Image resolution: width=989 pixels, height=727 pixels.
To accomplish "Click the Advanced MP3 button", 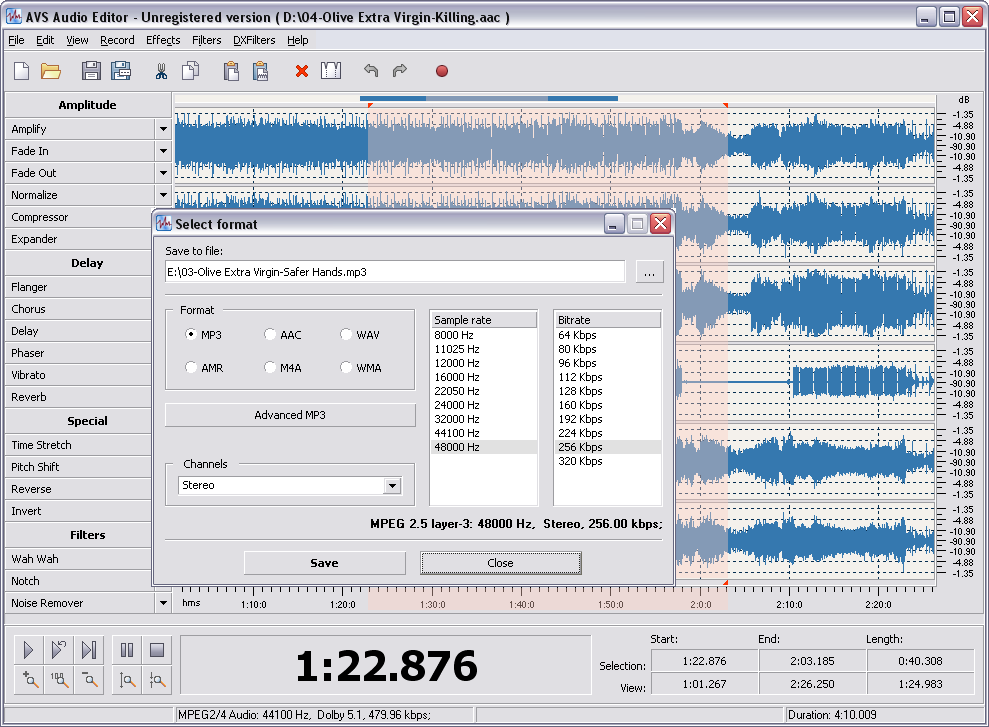I will (290, 415).
